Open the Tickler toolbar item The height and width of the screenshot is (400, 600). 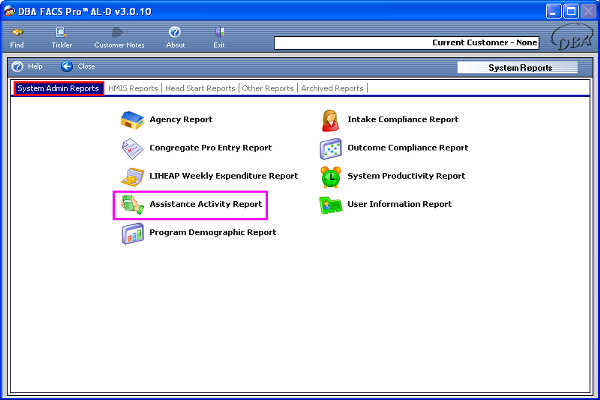pos(62,38)
